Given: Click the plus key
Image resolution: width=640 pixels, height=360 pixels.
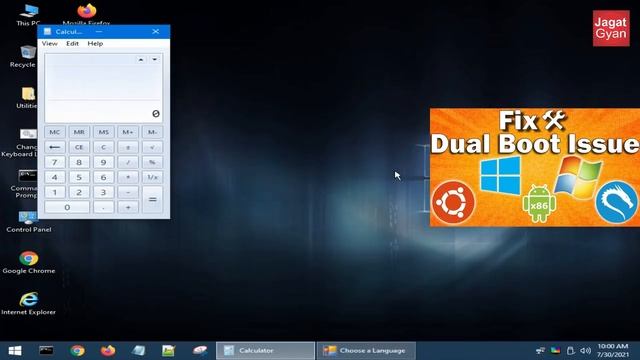Looking at the screenshot, I should 128,207.
